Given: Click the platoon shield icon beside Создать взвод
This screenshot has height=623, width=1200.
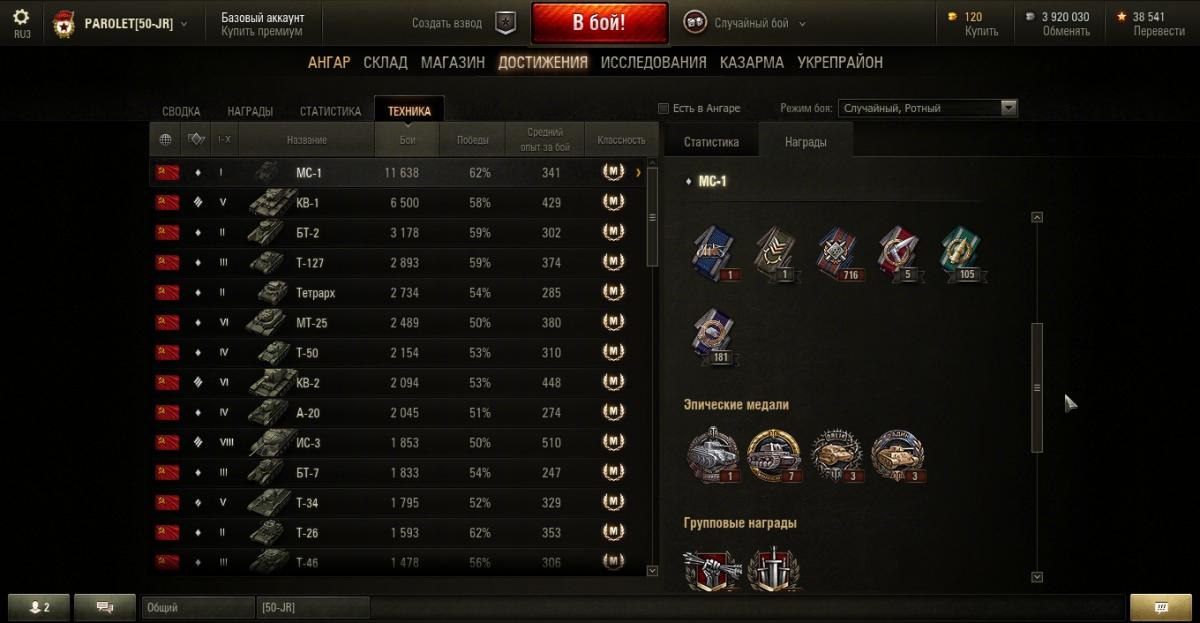Looking at the screenshot, I should coord(506,23).
